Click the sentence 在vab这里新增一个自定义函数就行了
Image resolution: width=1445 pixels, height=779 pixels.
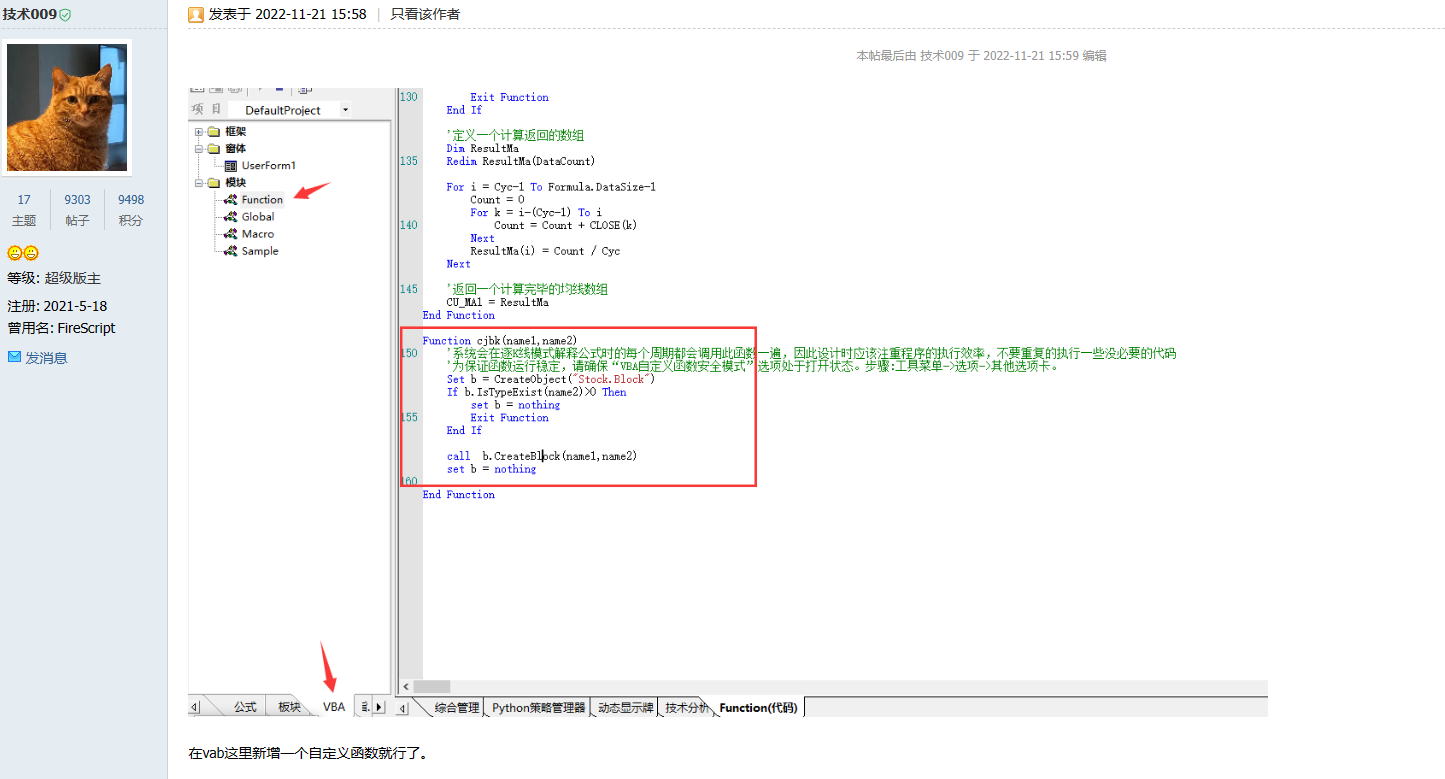tap(308, 753)
